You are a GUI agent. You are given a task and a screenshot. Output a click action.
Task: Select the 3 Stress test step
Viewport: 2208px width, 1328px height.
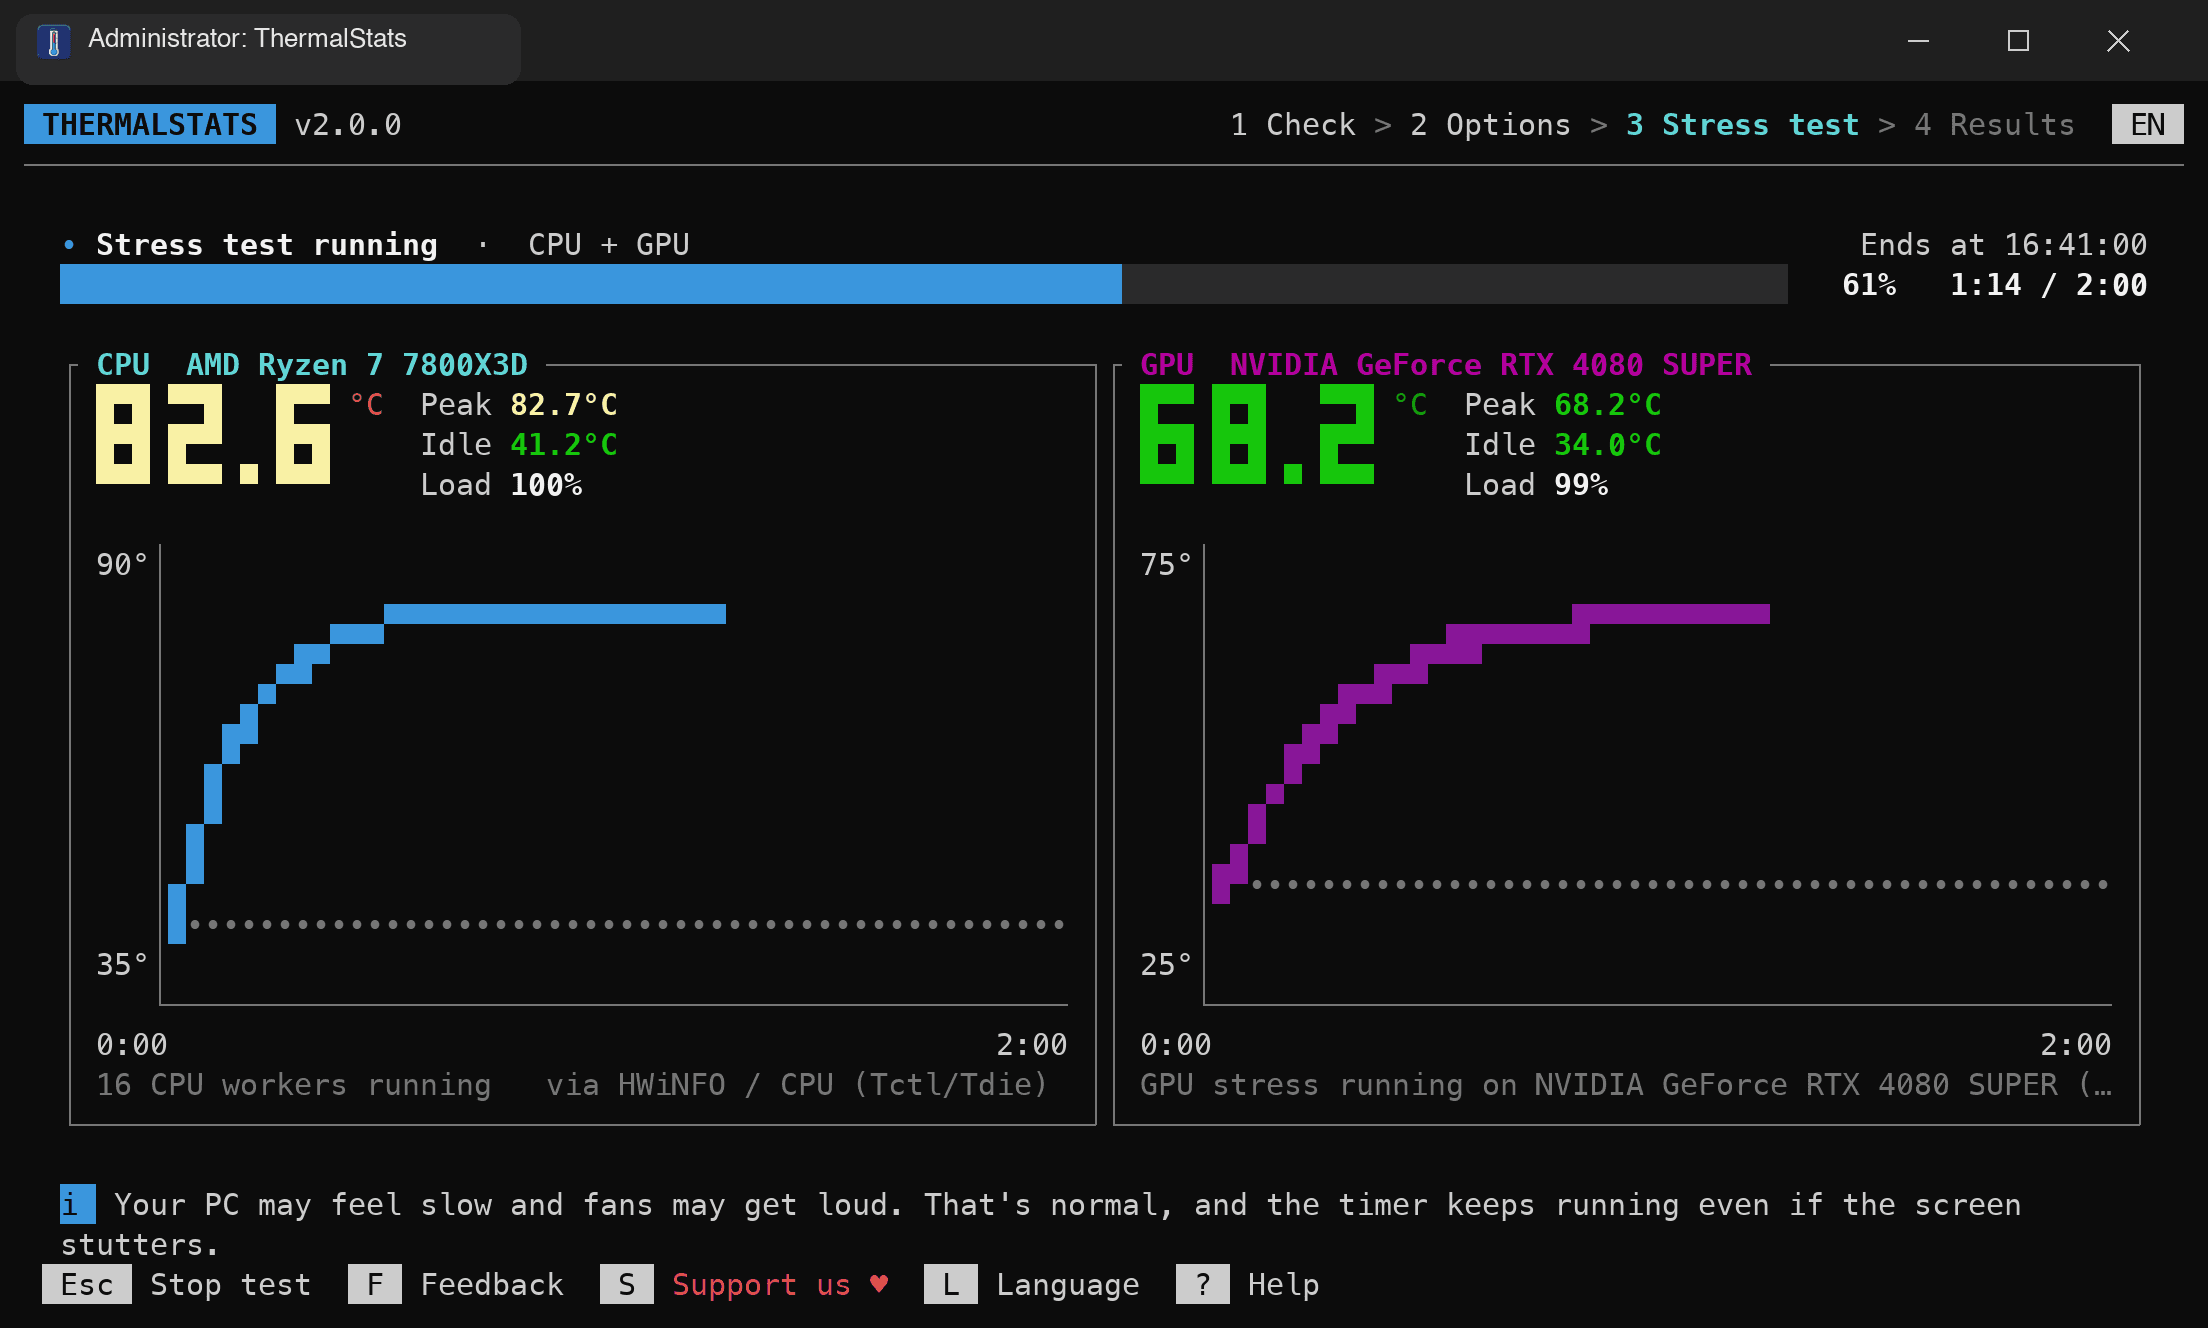pos(1743,124)
